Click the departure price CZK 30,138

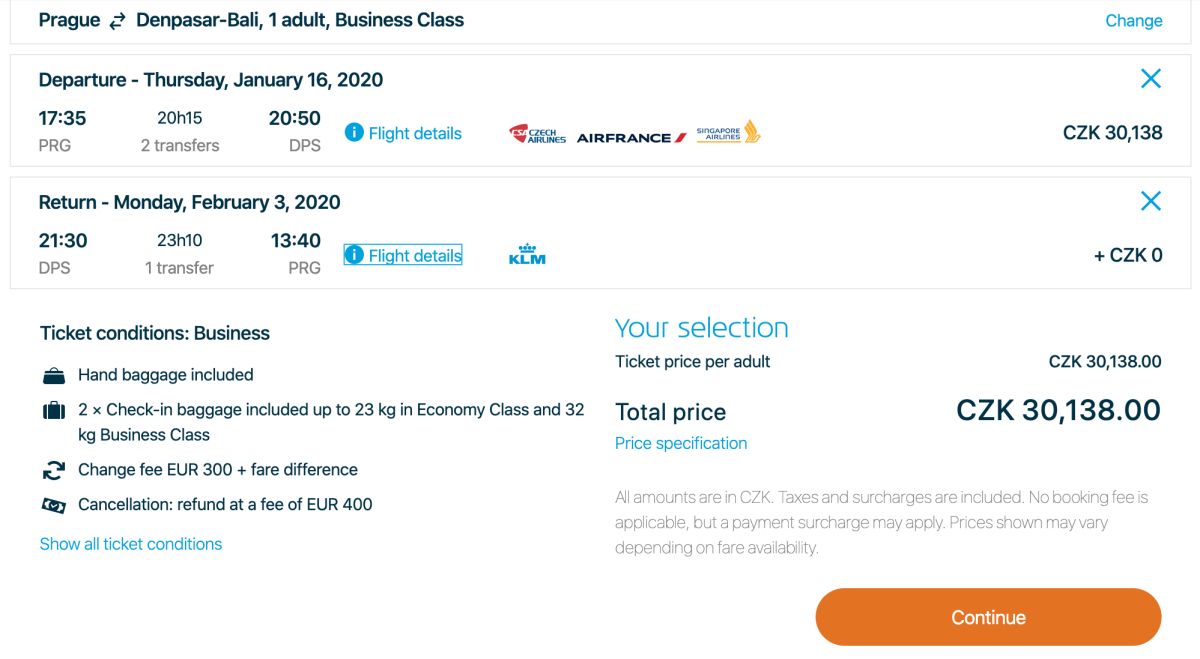[1112, 133]
